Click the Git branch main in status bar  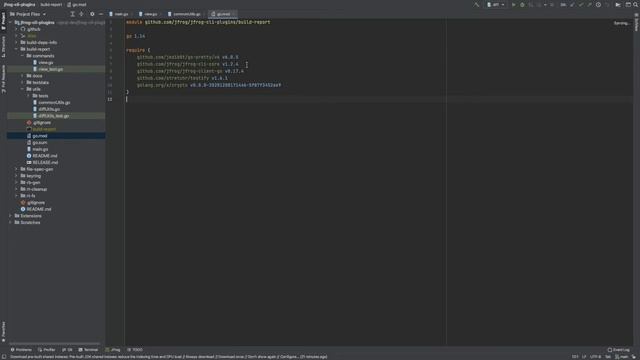[622, 357]
